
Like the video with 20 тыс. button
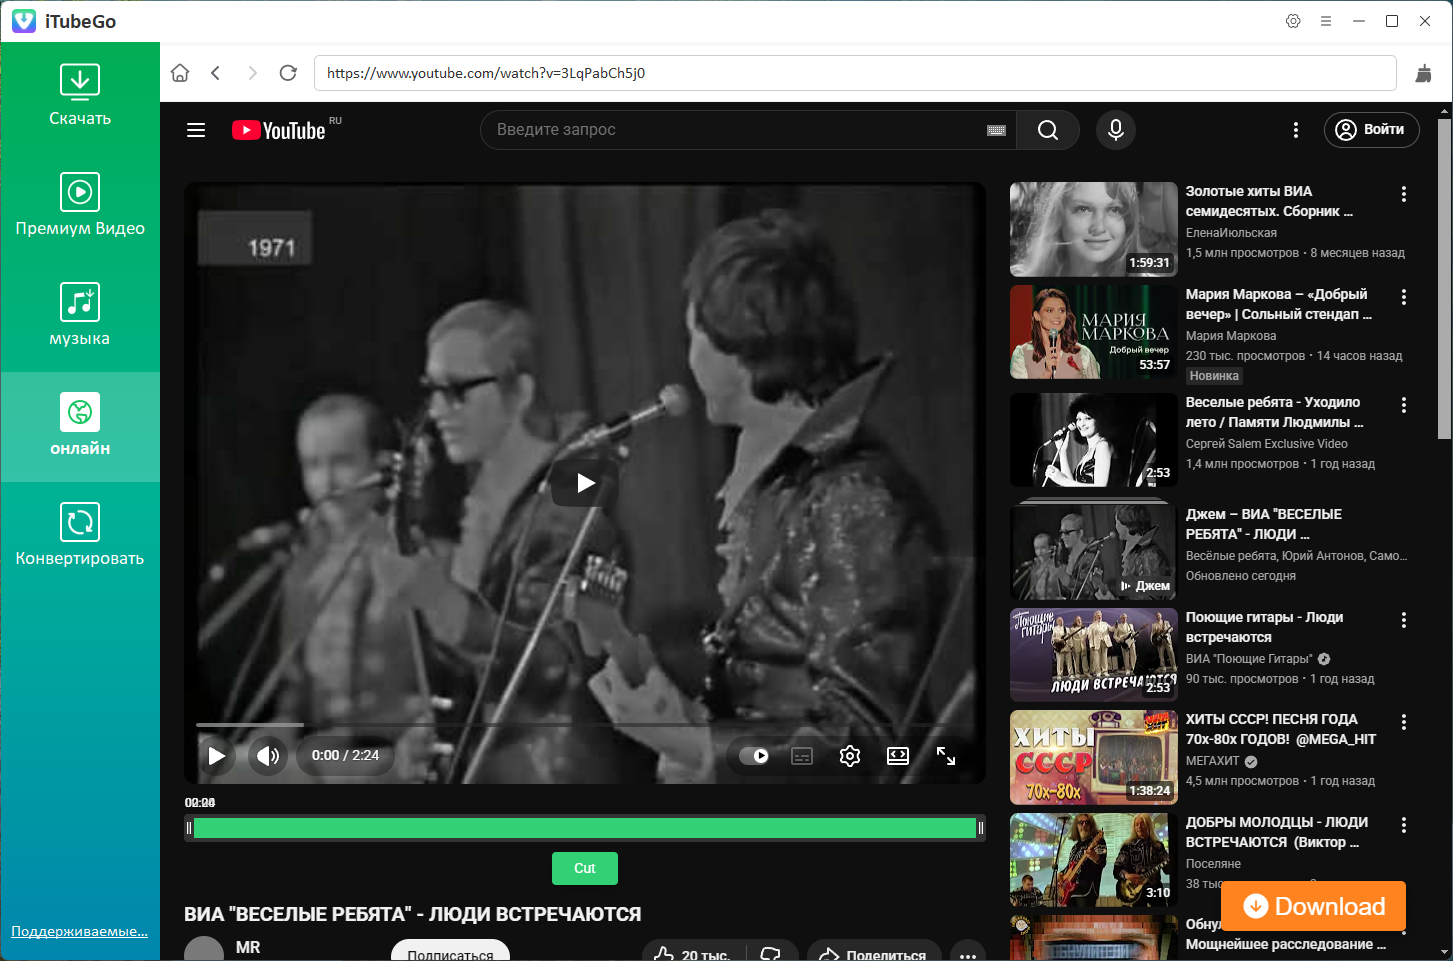pyautogui.click(x=693, y=952)
